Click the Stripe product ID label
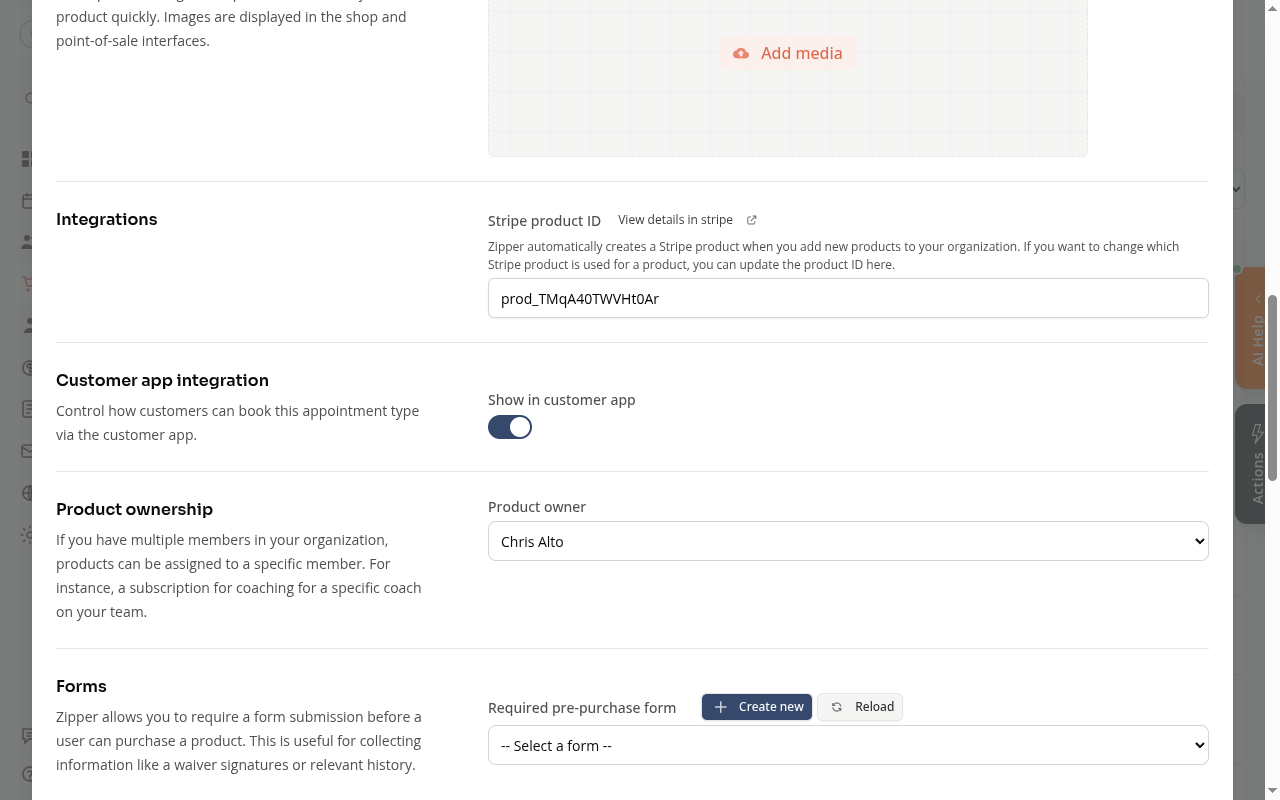The width and height of the screenshot is (1280, 800). [x=544, y=221]
